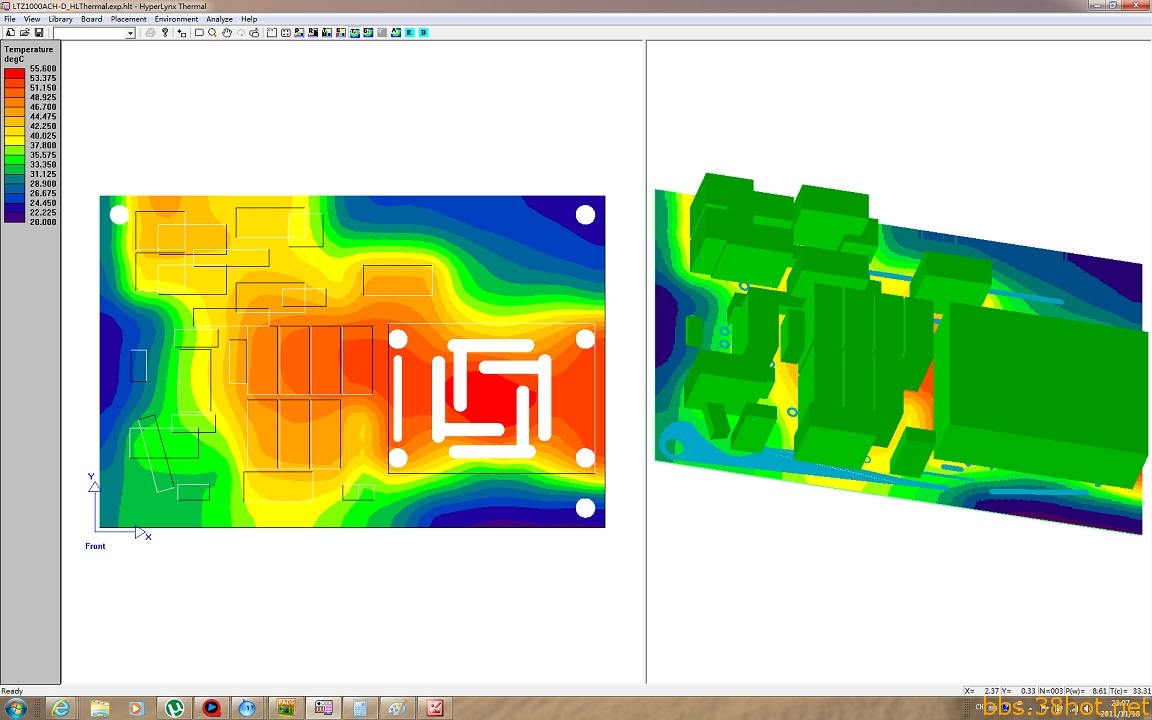Click the second colored thermal map icon
This screenshot has width=1152, height=720.
[314, 32]
